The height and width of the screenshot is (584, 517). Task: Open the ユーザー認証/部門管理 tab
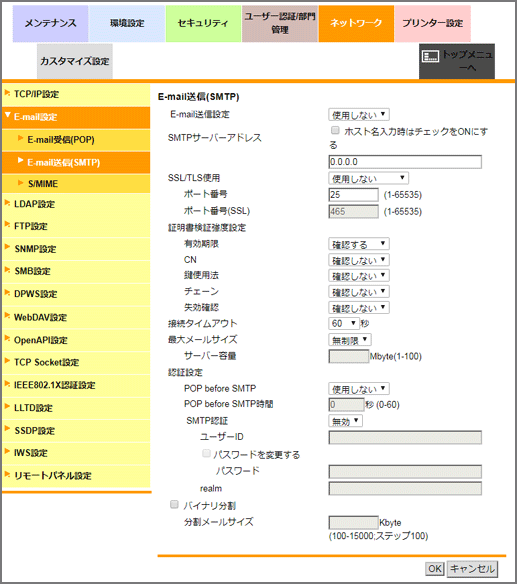coord(280,23)
